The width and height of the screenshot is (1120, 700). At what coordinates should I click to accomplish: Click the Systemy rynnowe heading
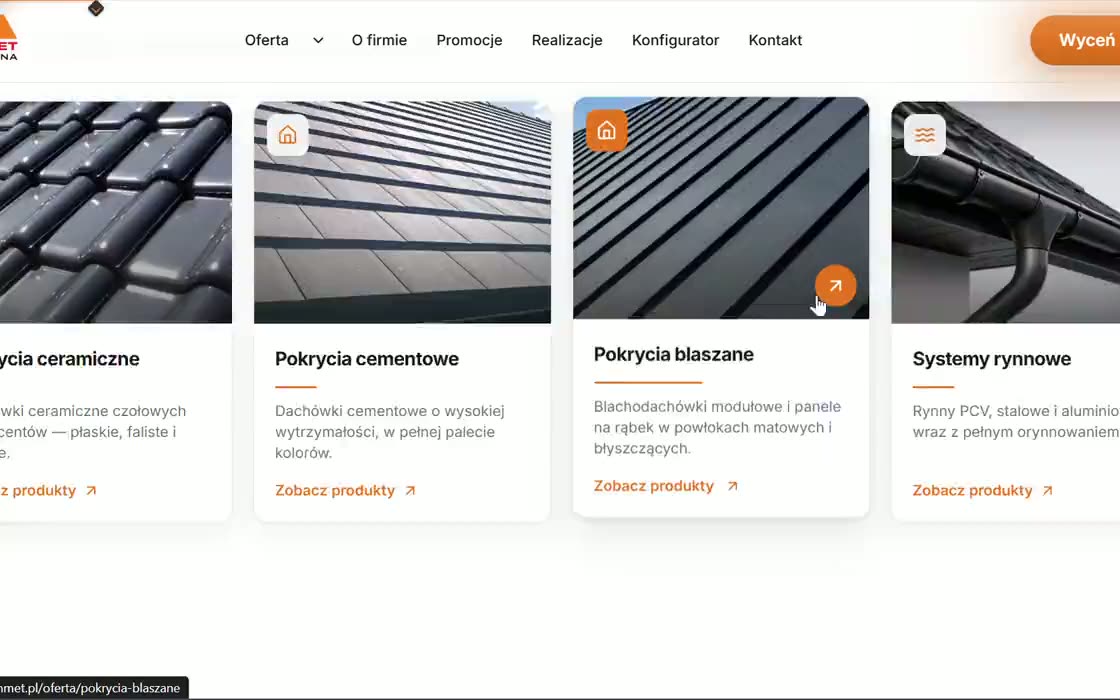991,359
